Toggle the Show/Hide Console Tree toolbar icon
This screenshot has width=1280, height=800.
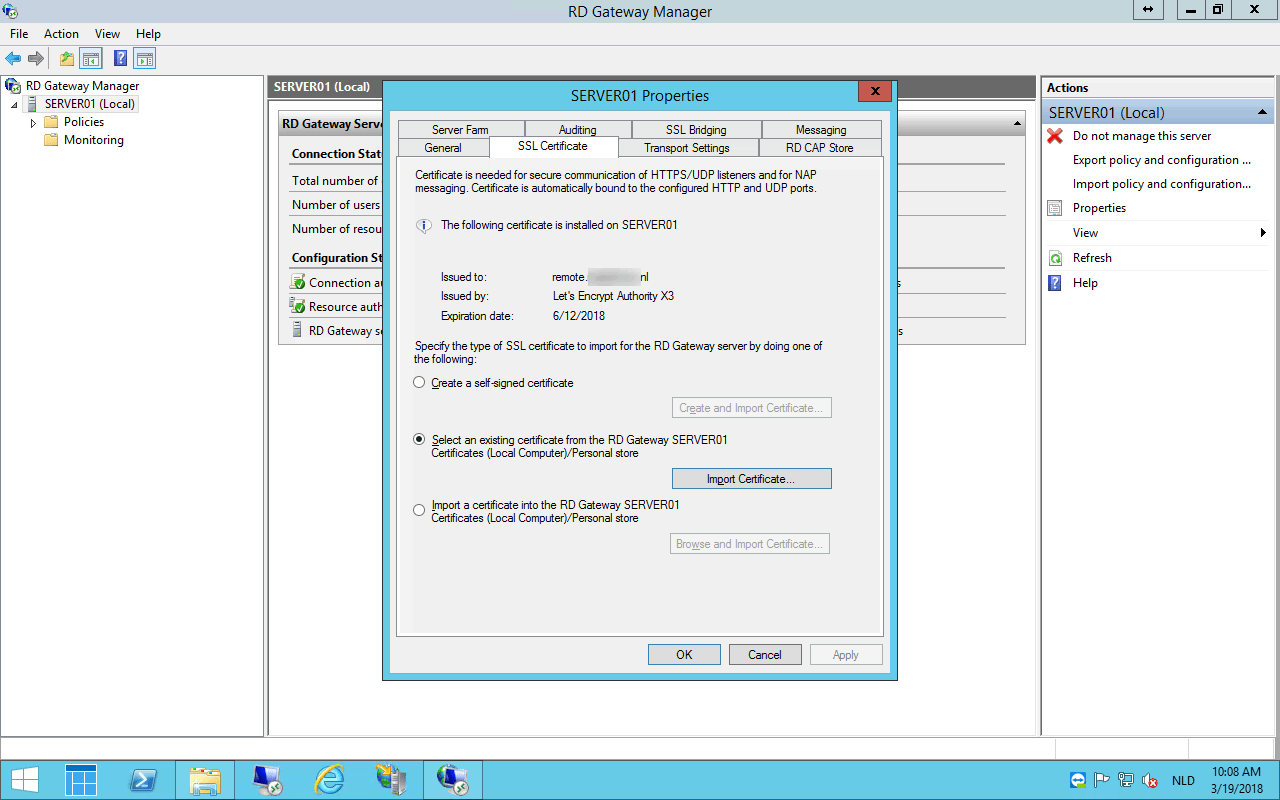click(x=91, y=59)
